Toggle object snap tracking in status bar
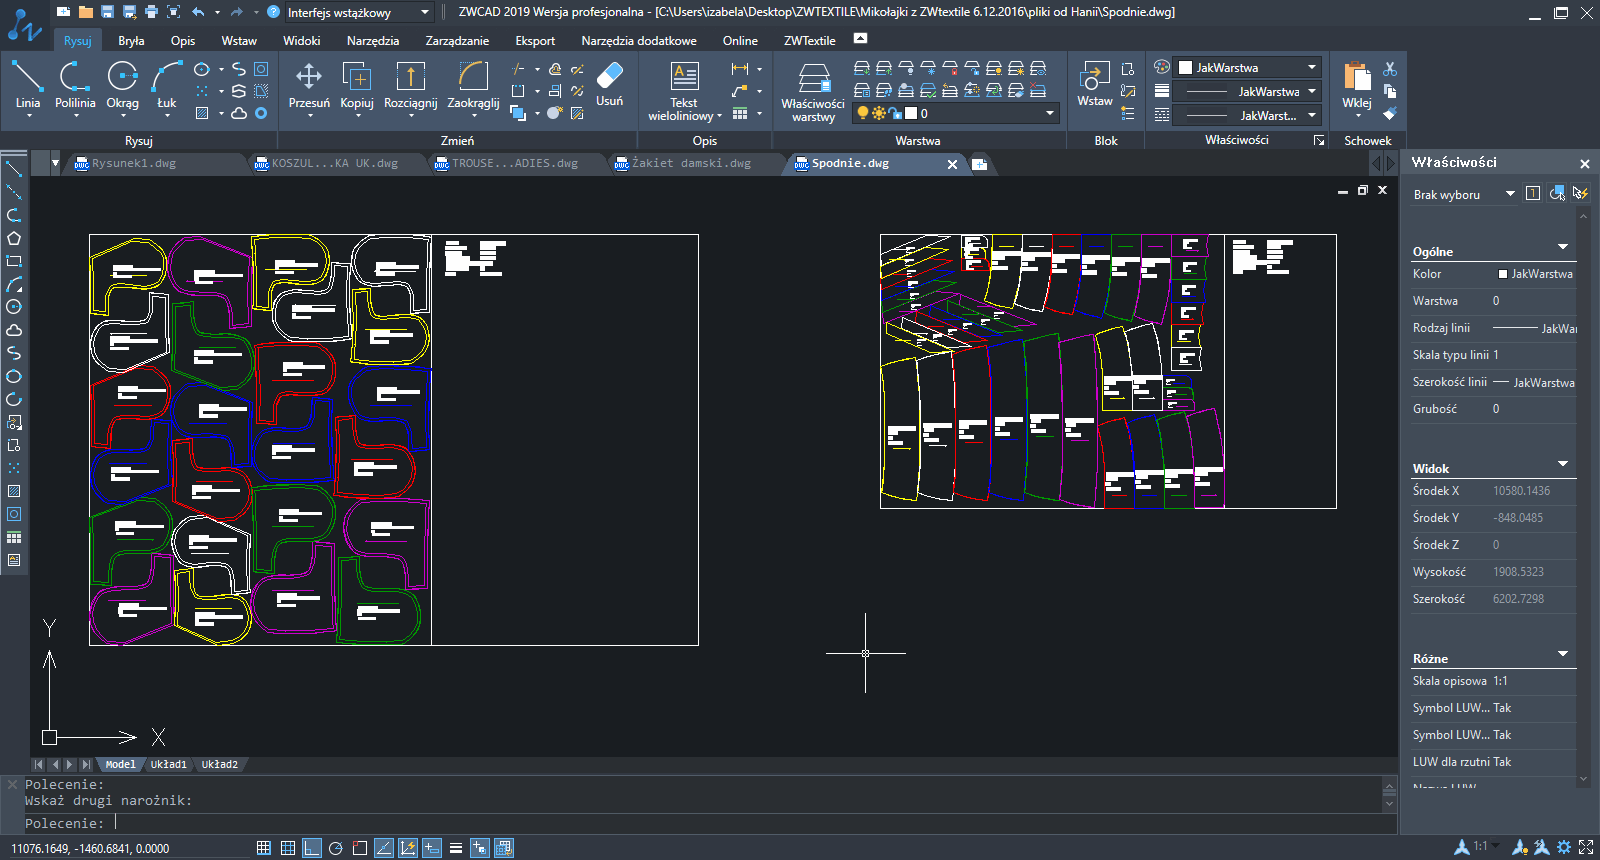Image resolution: width=1600 pixels, height=860 pixels. tap(384, 848)
